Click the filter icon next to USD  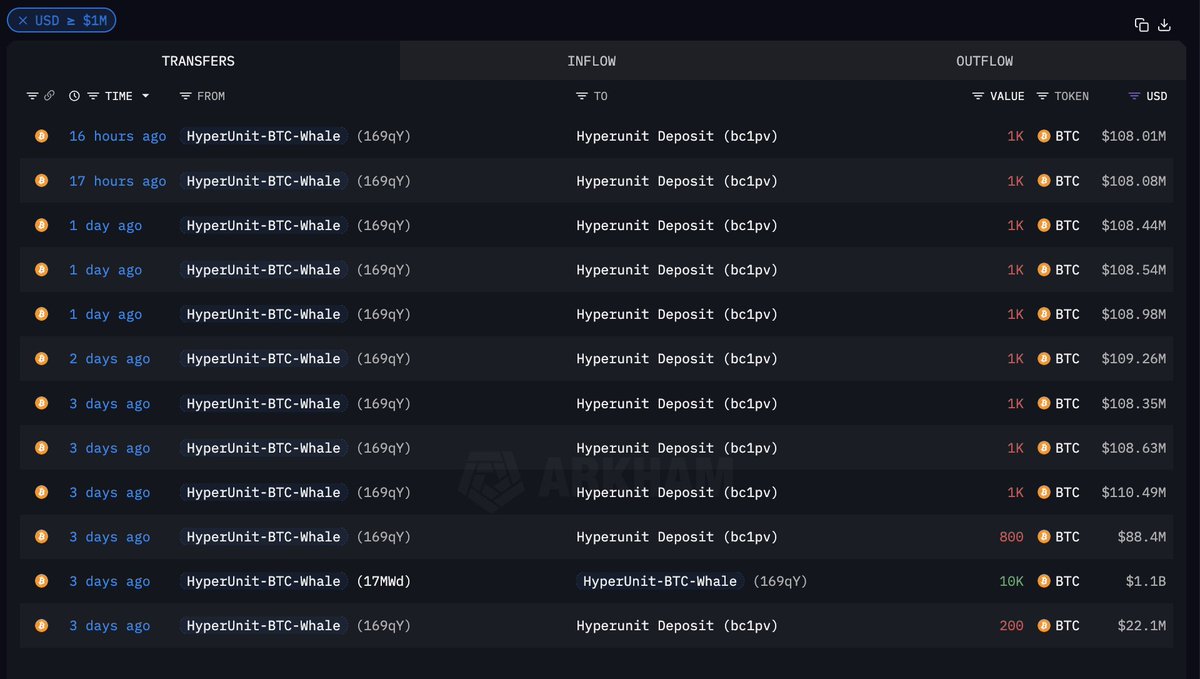[1134, 96]
